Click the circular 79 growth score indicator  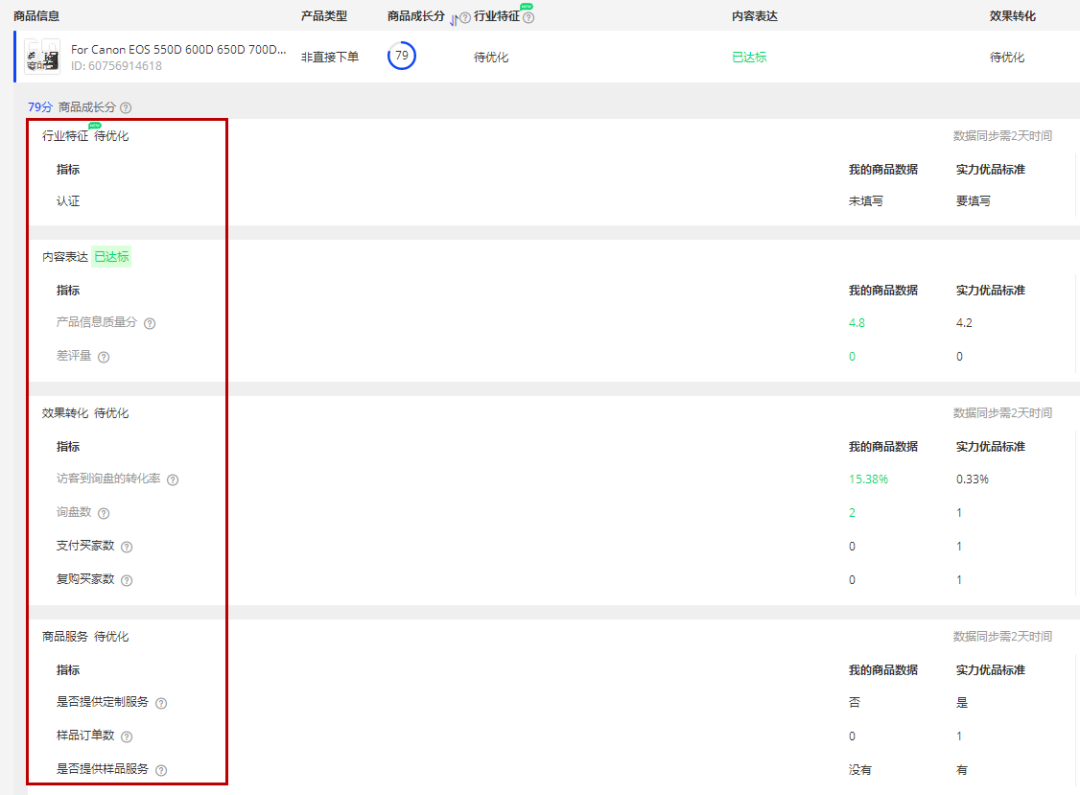tap(402, 56)
